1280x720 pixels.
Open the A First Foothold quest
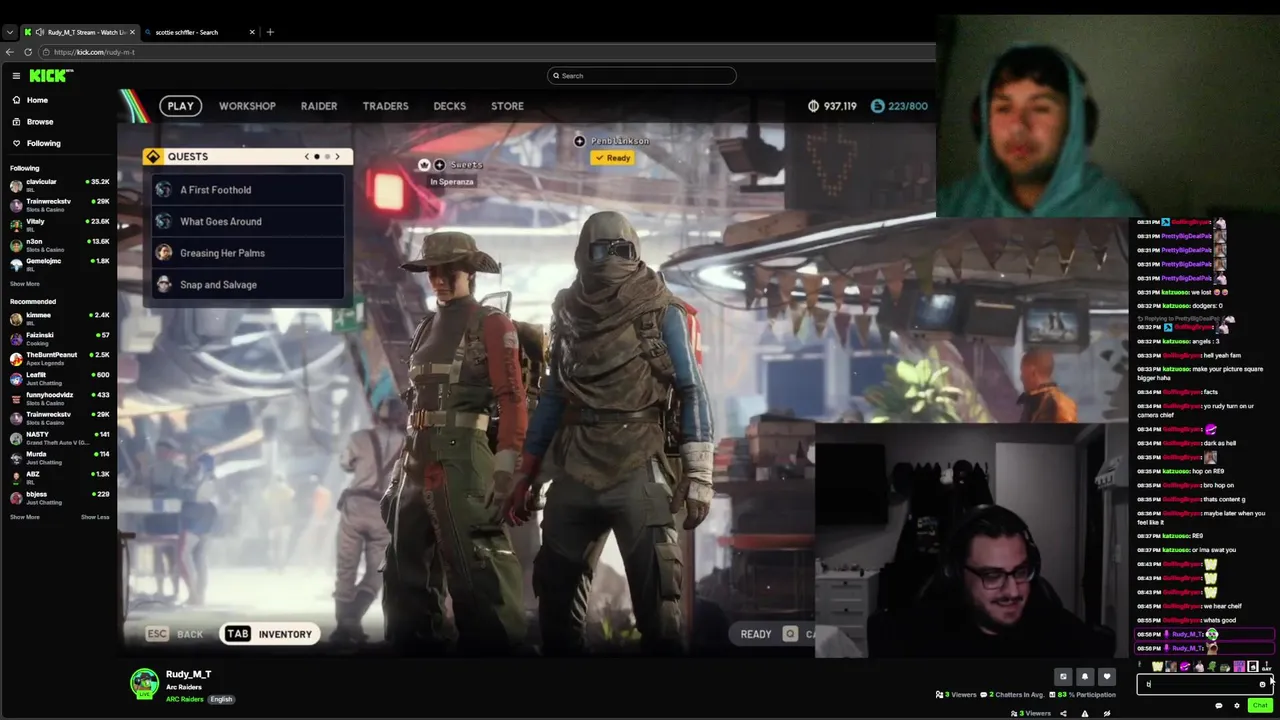[x=248, y=190]
